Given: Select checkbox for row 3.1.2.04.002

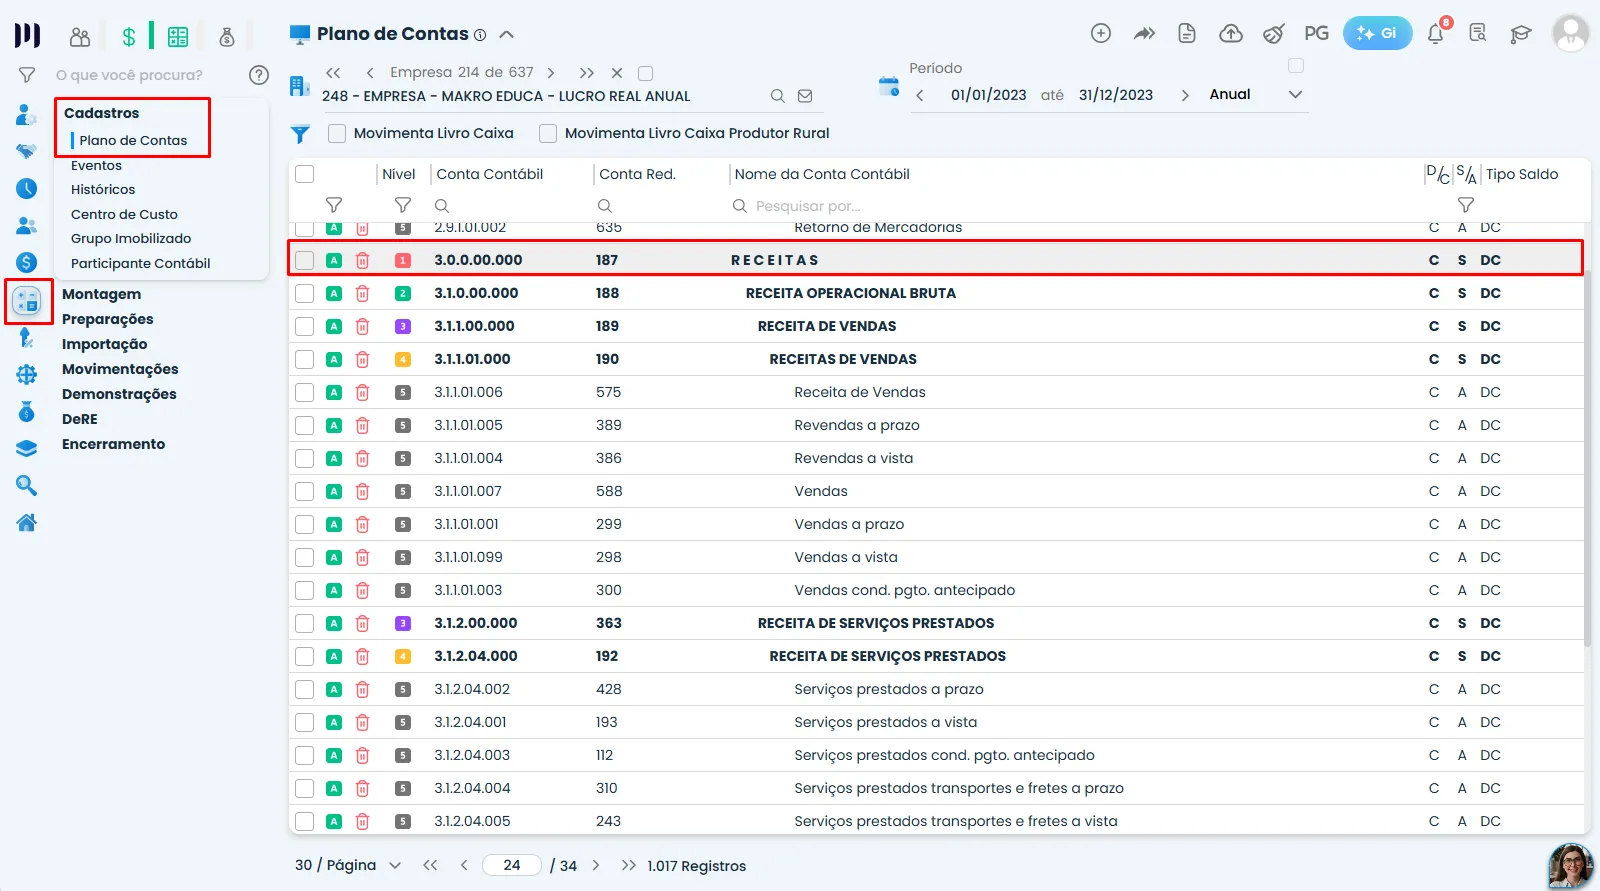Looking at the screenshot, I should tap(305, 689).
